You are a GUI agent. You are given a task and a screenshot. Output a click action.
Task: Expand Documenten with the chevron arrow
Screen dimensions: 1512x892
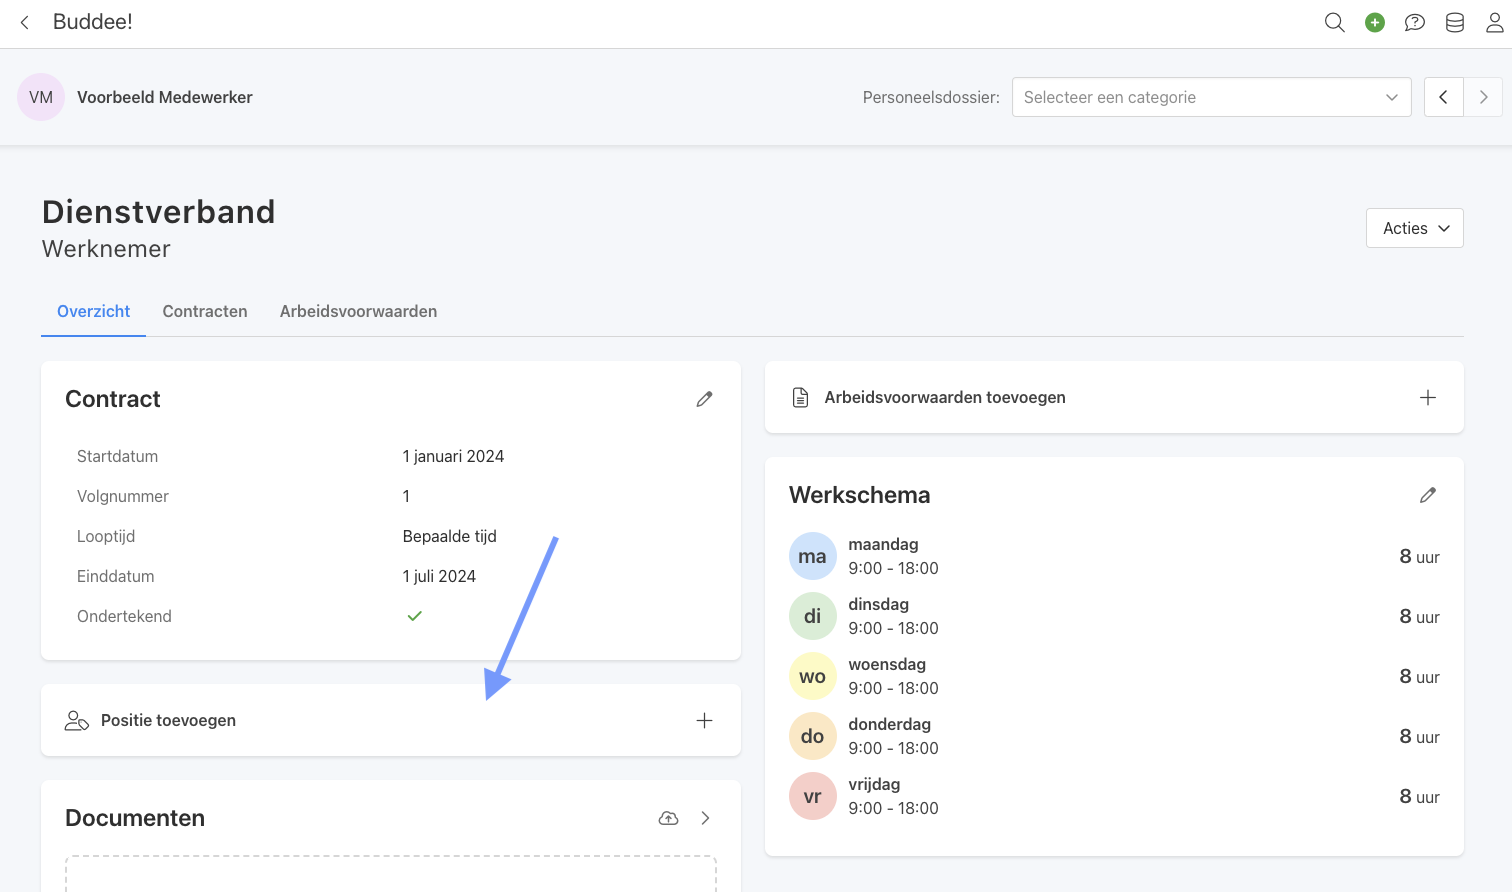pyautogui.click(x=706, y=818)
